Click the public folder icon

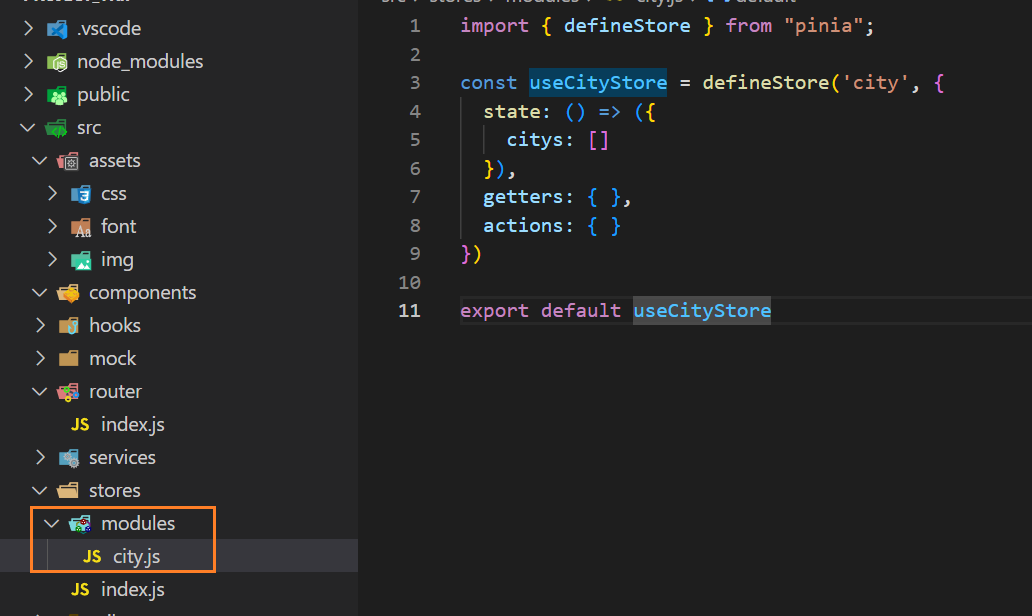click(x=57, y=95)
